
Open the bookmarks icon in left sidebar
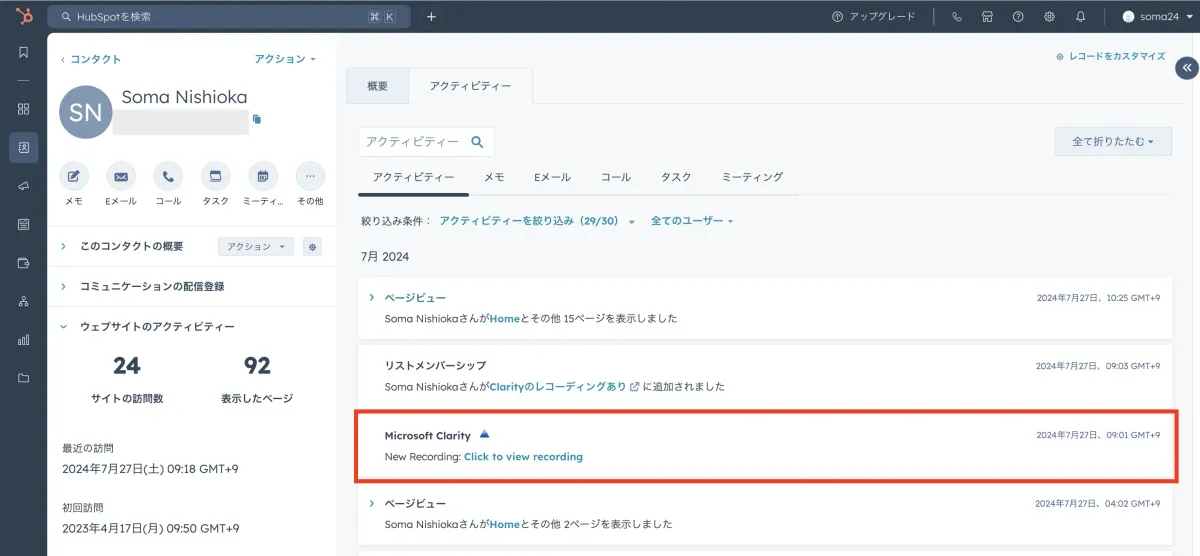tap(23, 52)
